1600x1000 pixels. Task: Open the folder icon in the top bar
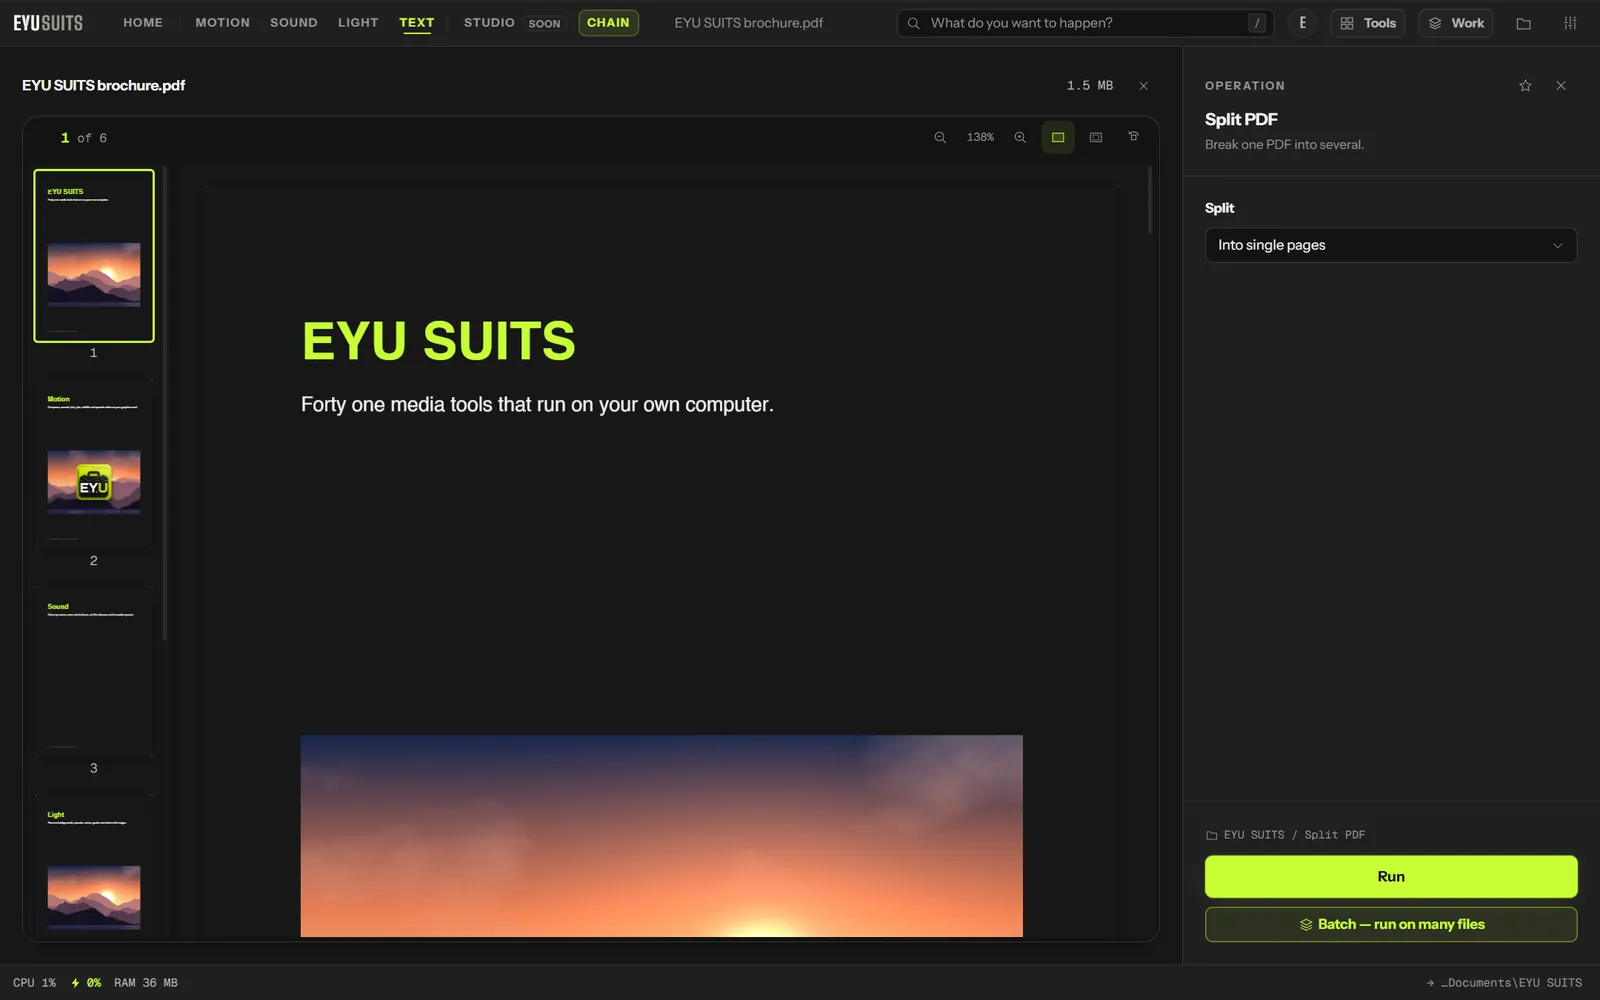[1524, 23]
